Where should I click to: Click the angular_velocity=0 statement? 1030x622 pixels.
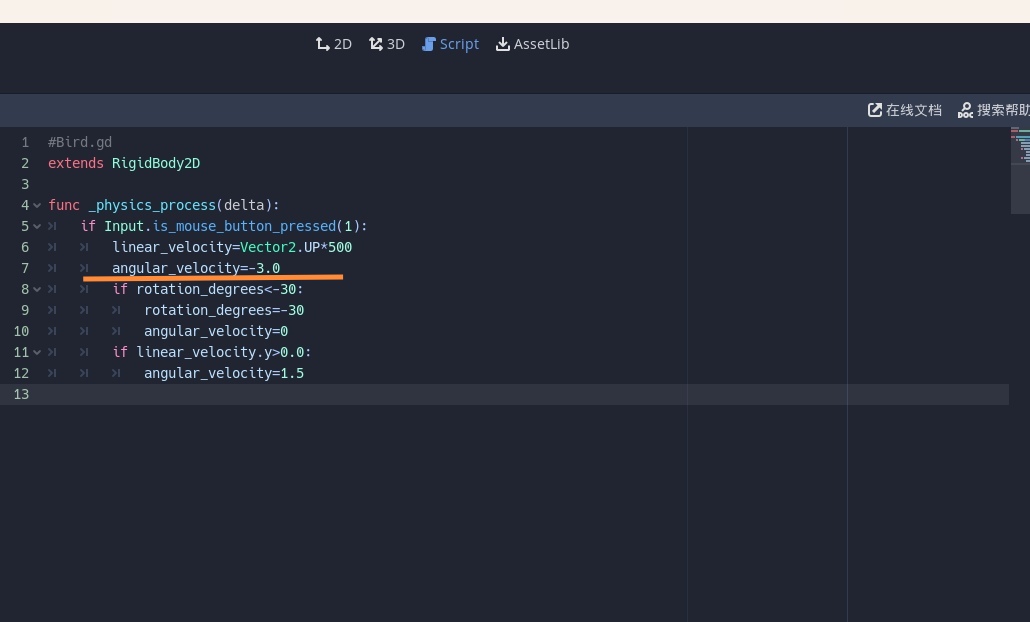216,332
